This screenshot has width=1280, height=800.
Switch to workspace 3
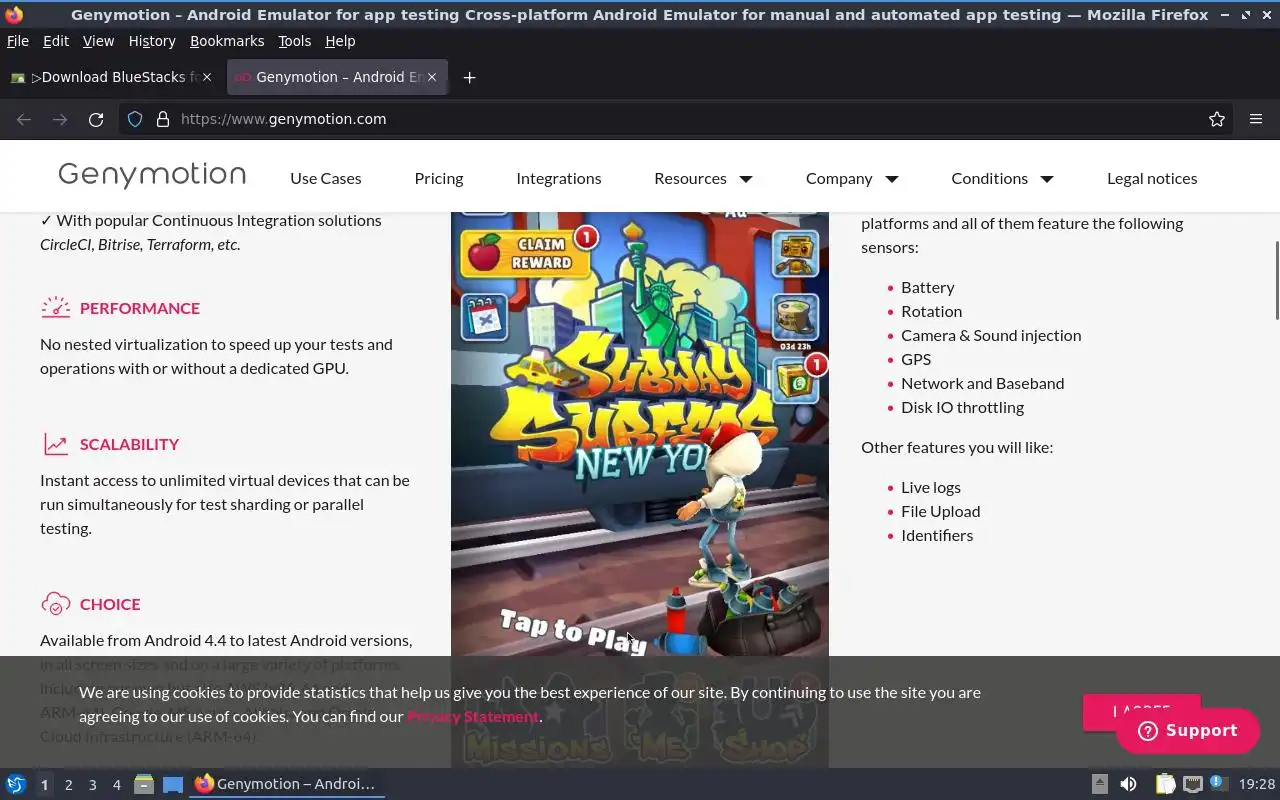[92, 785]
